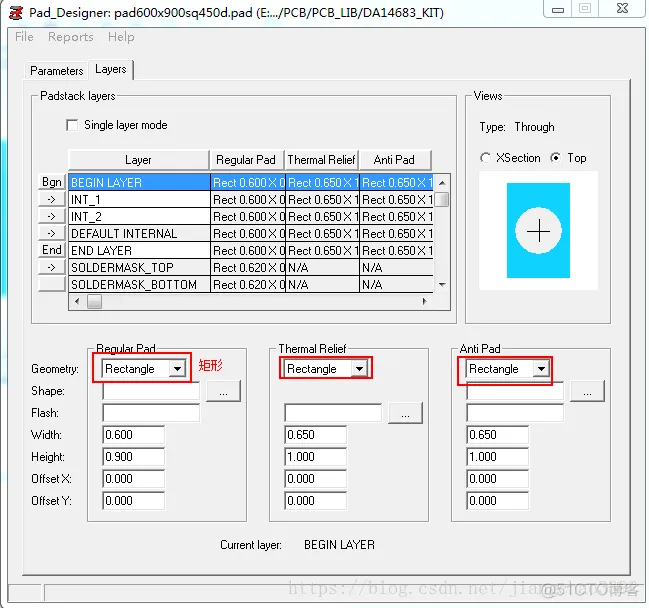Click the horizontal scrollbar thumb in layer table

pyautogui.click(x=94, y=301)
